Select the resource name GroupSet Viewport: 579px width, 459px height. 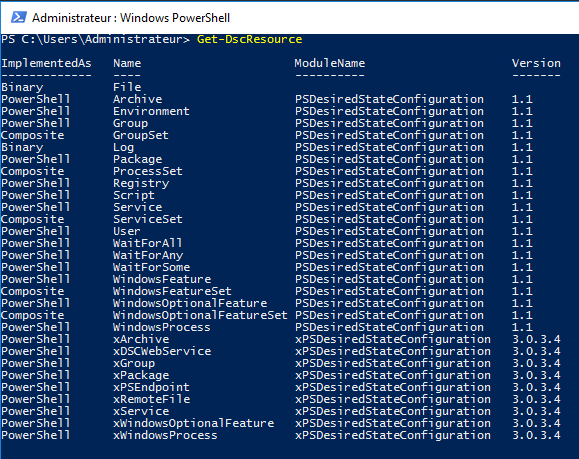click(141, 135)
